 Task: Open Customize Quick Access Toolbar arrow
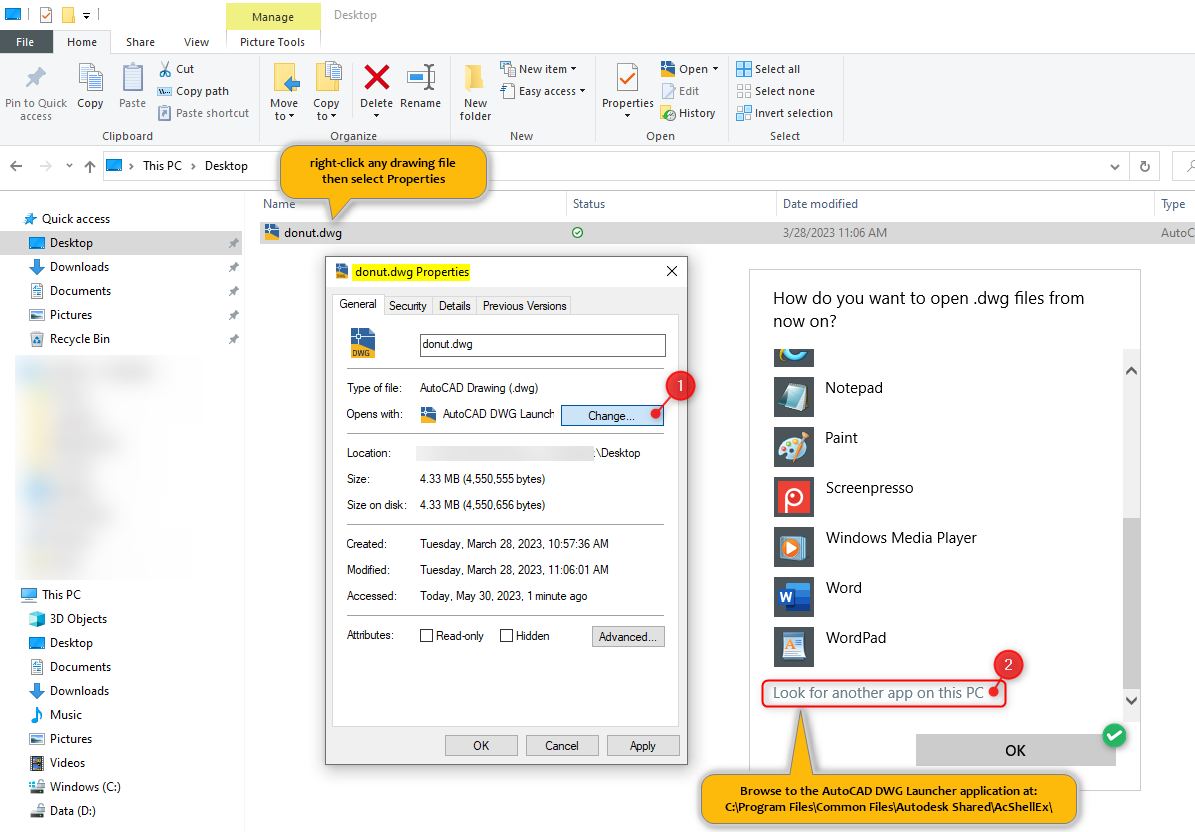(86, 15)
